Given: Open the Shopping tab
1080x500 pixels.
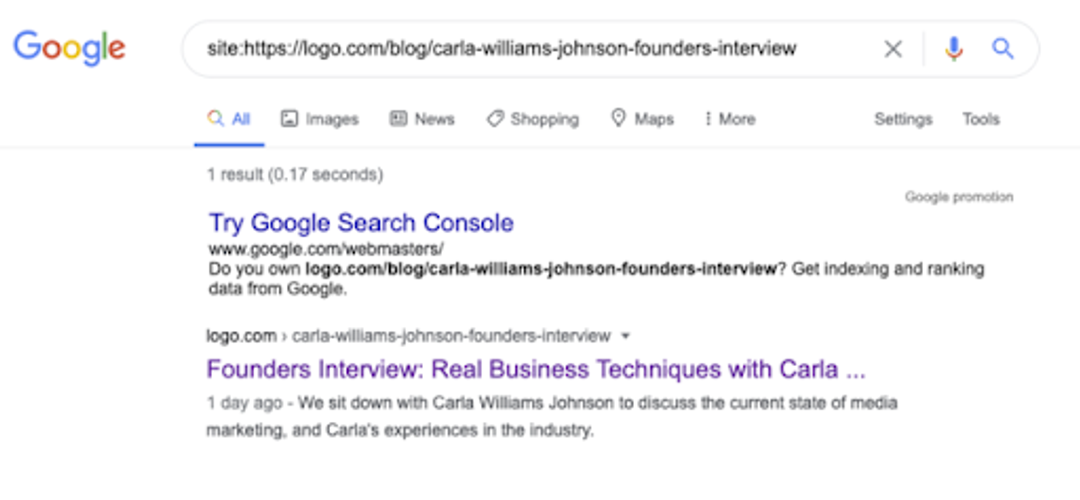Looking at the screenshot, I should click(532, 119).
